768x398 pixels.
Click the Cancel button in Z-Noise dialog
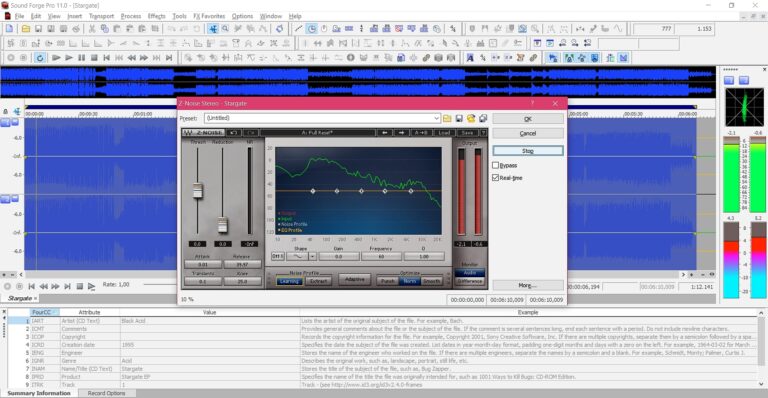[x=528, y=133]
